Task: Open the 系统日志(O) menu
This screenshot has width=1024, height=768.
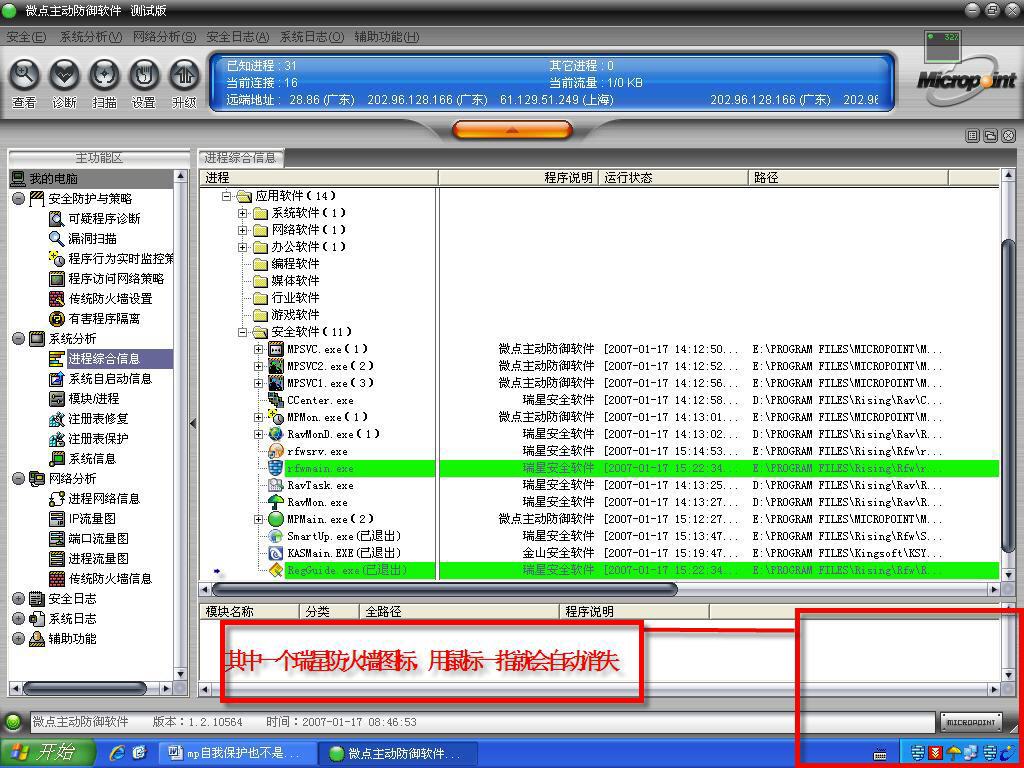Action: [x=312, y=37]
